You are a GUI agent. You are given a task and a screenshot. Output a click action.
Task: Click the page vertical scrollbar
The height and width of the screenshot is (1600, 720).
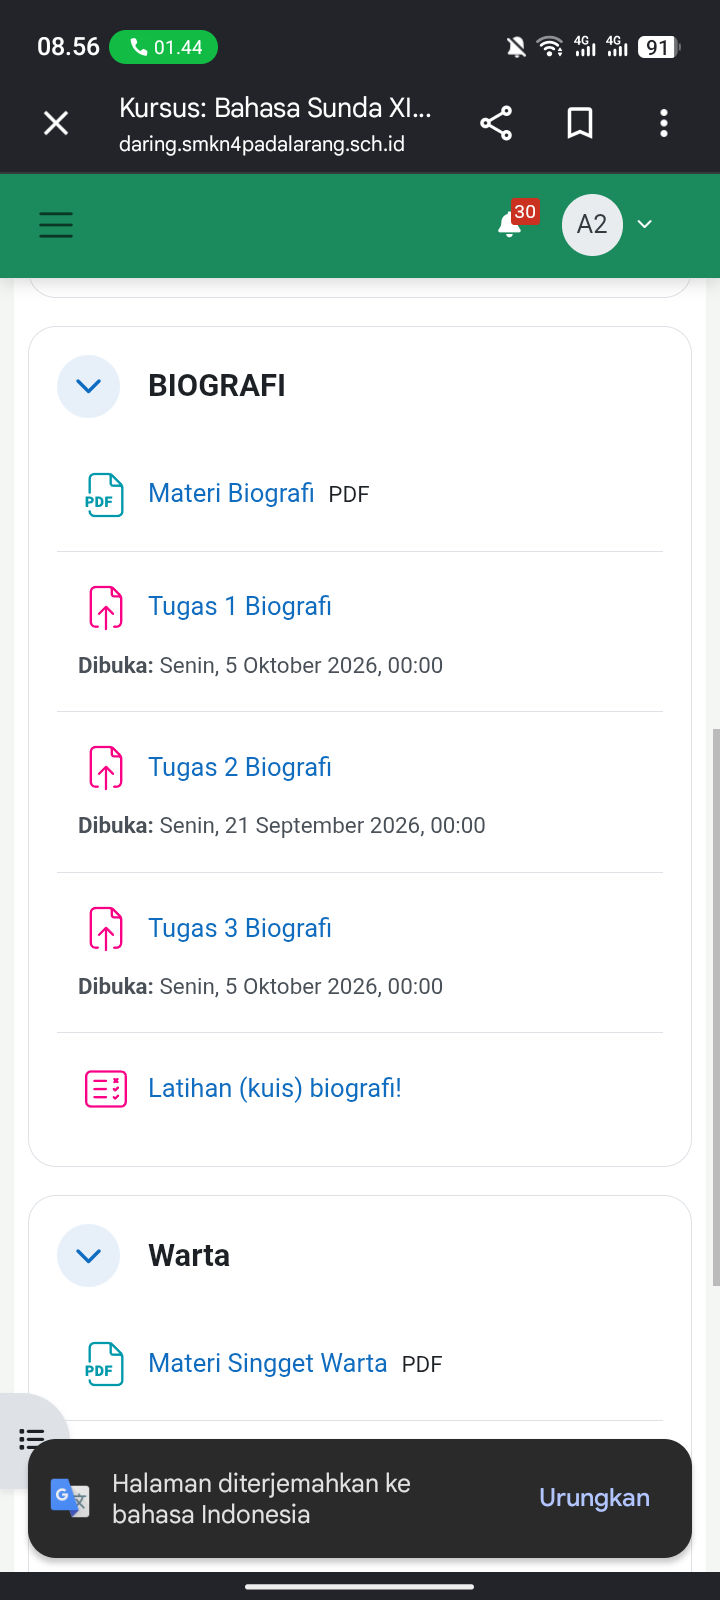coord(715,1007)
